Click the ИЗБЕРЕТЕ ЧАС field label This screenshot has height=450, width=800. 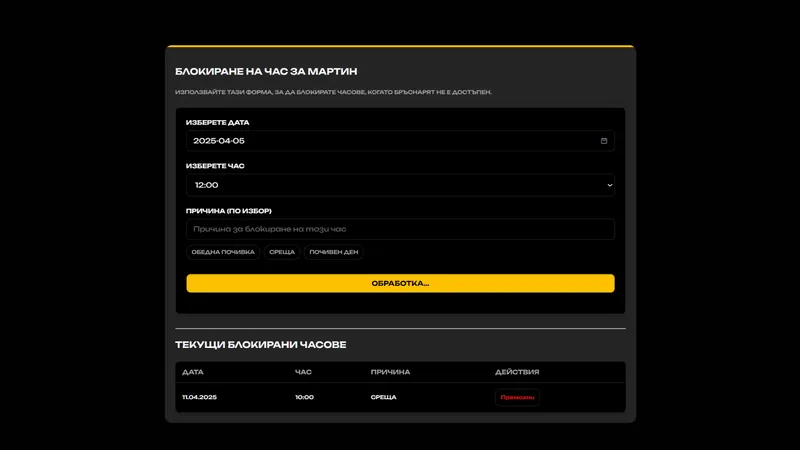[x=215, y=166]
